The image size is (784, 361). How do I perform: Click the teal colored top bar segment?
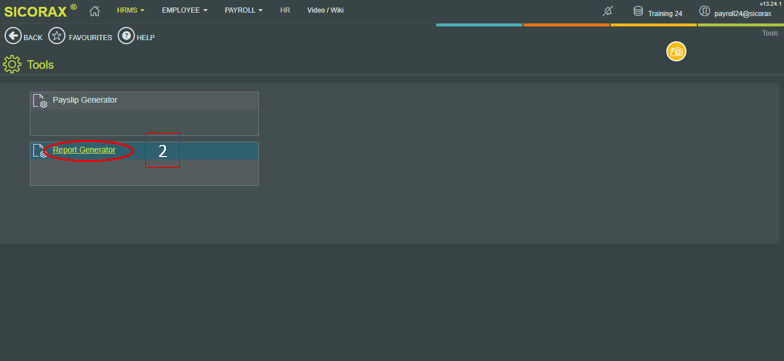click(x=479, y=25)
